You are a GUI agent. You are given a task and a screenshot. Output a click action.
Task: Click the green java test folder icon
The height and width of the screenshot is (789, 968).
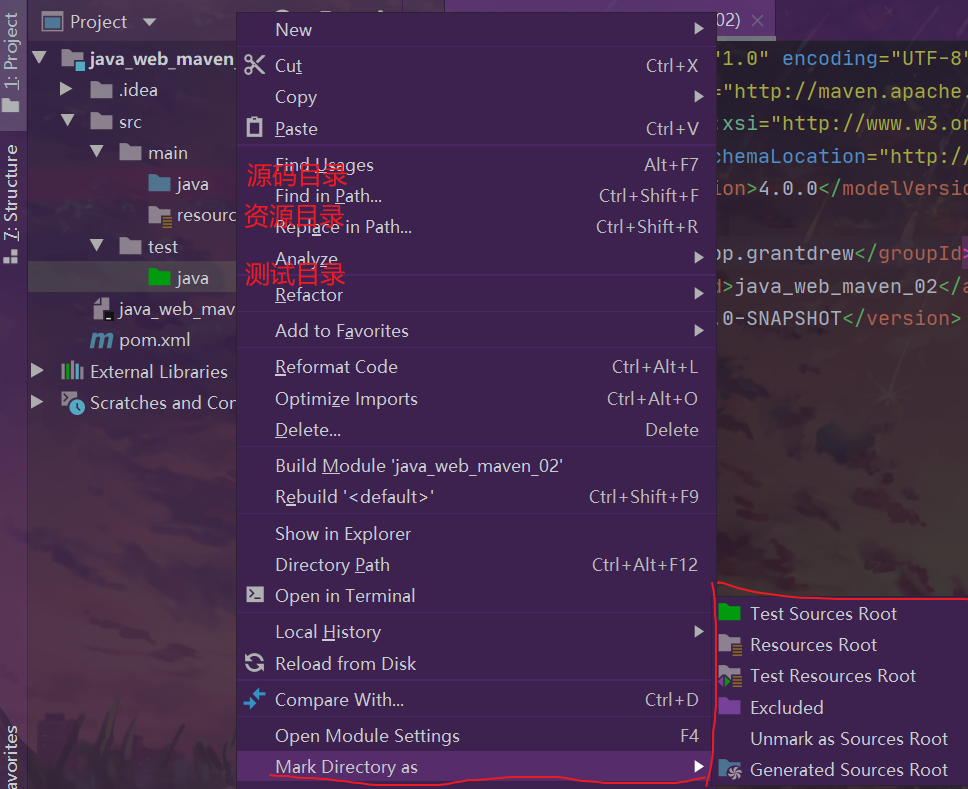pyautogui.click(x=159, y=277)
